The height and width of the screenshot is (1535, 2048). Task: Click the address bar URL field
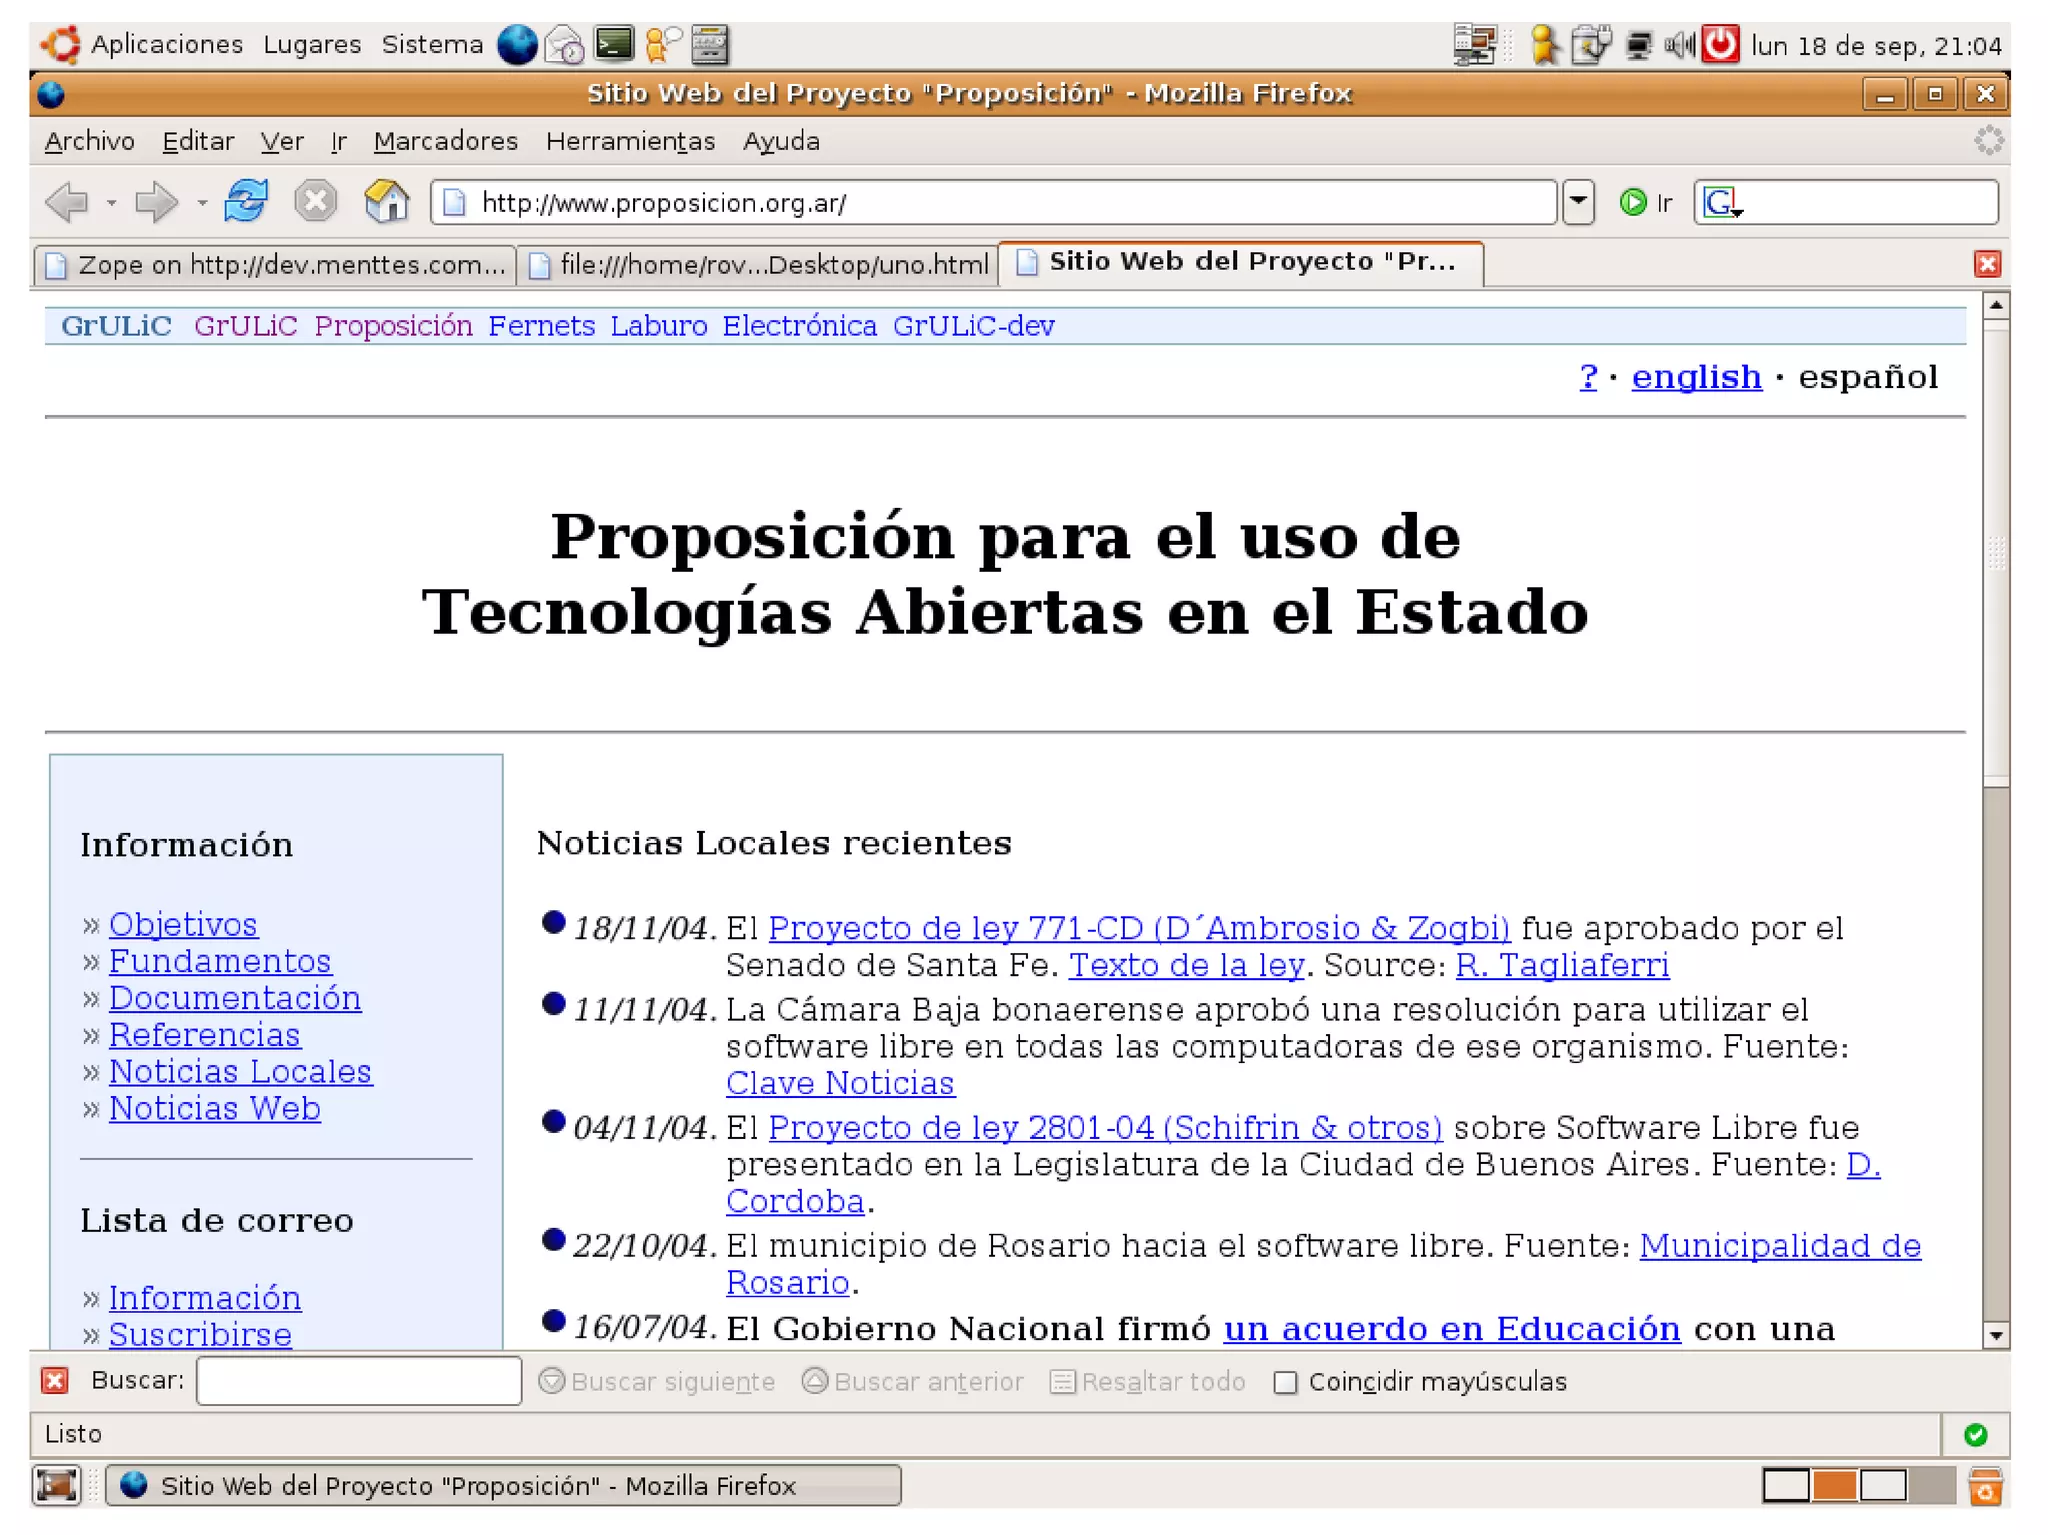coord(993,203)
